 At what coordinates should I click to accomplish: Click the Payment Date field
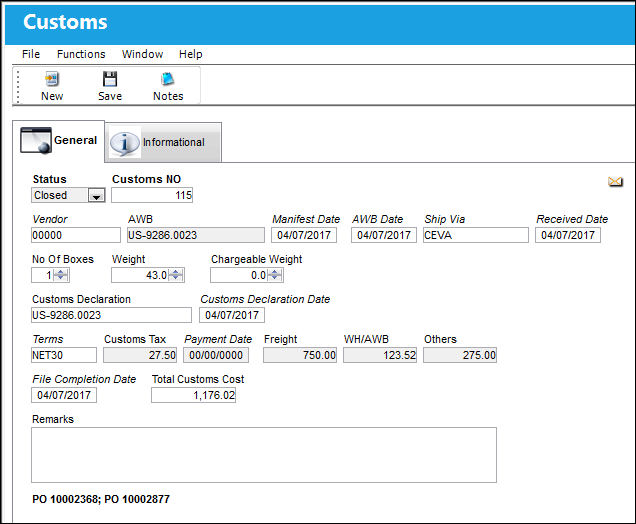coord(216,355)
